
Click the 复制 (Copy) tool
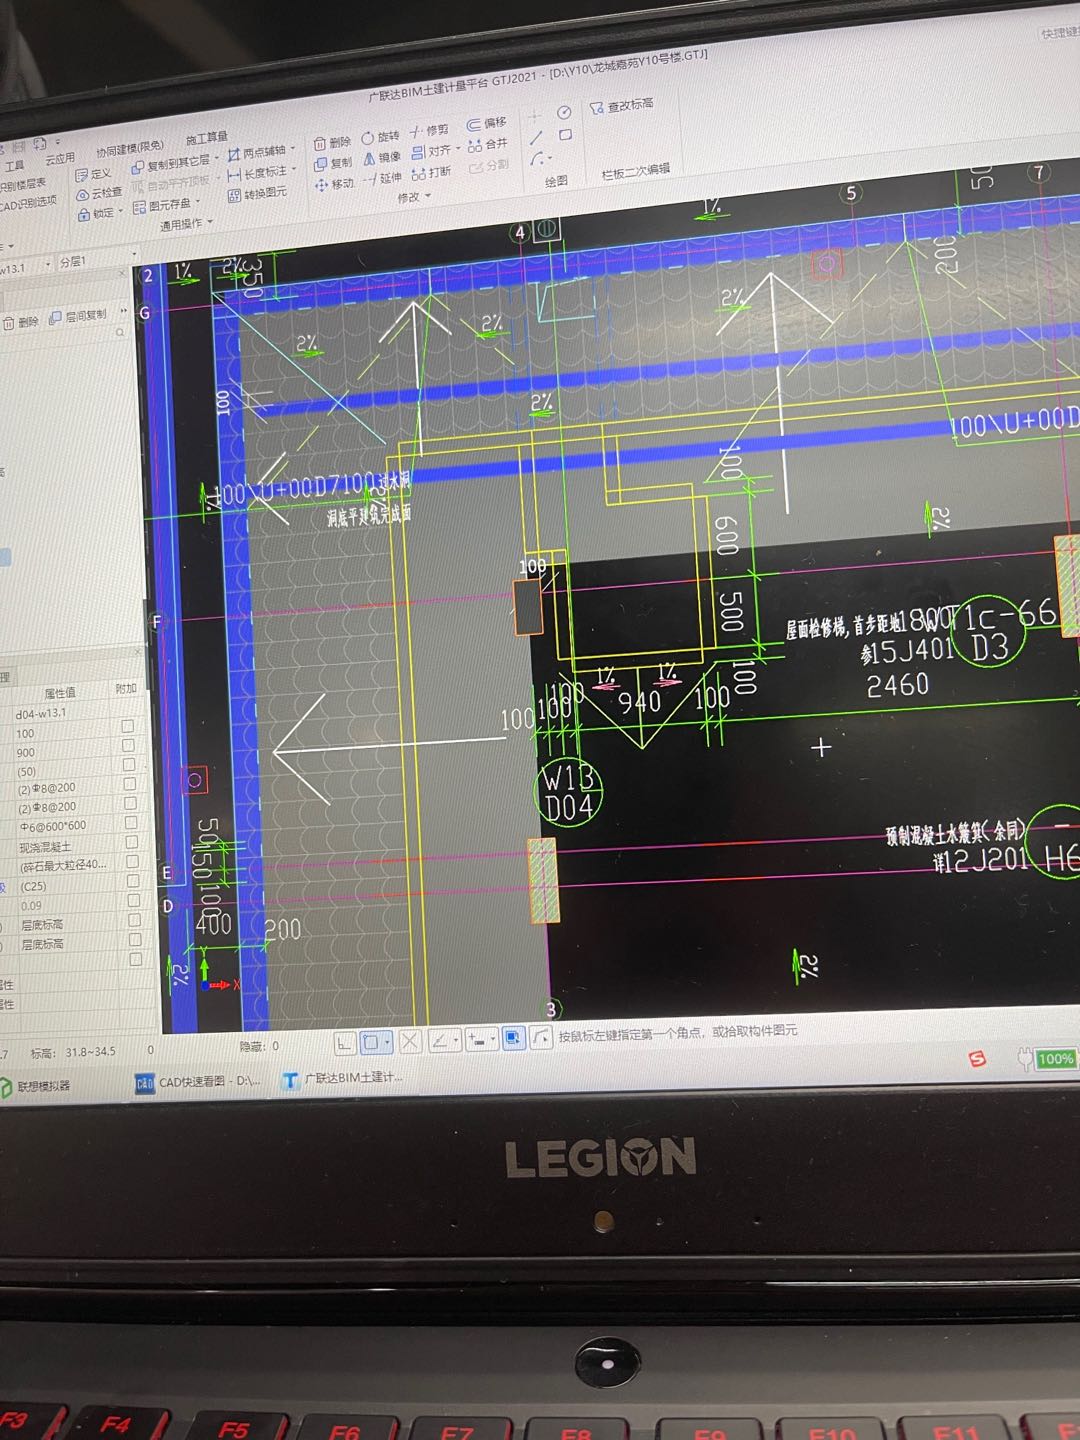(x=333, y=163)
